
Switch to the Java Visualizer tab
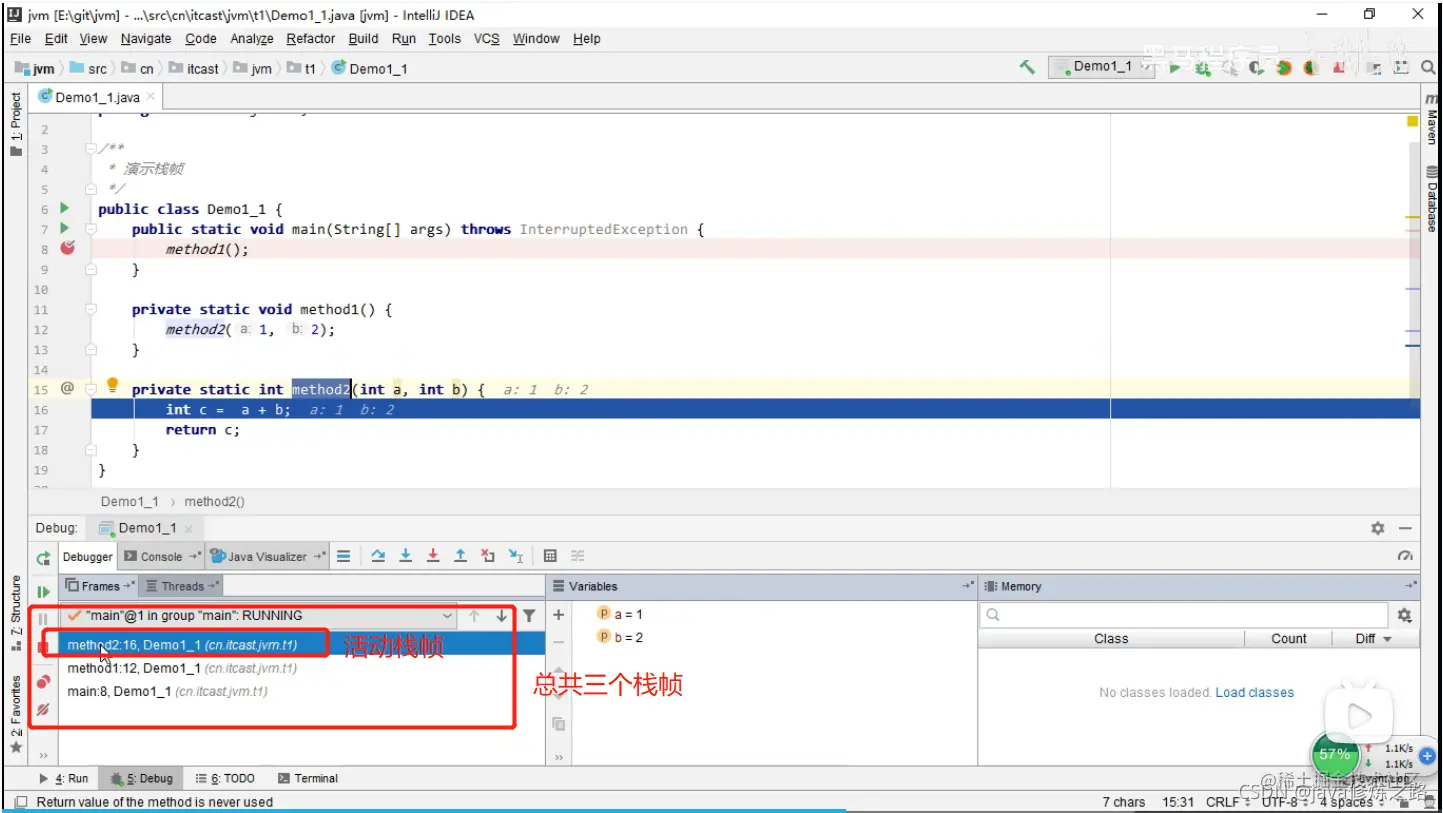pos(267,556)
